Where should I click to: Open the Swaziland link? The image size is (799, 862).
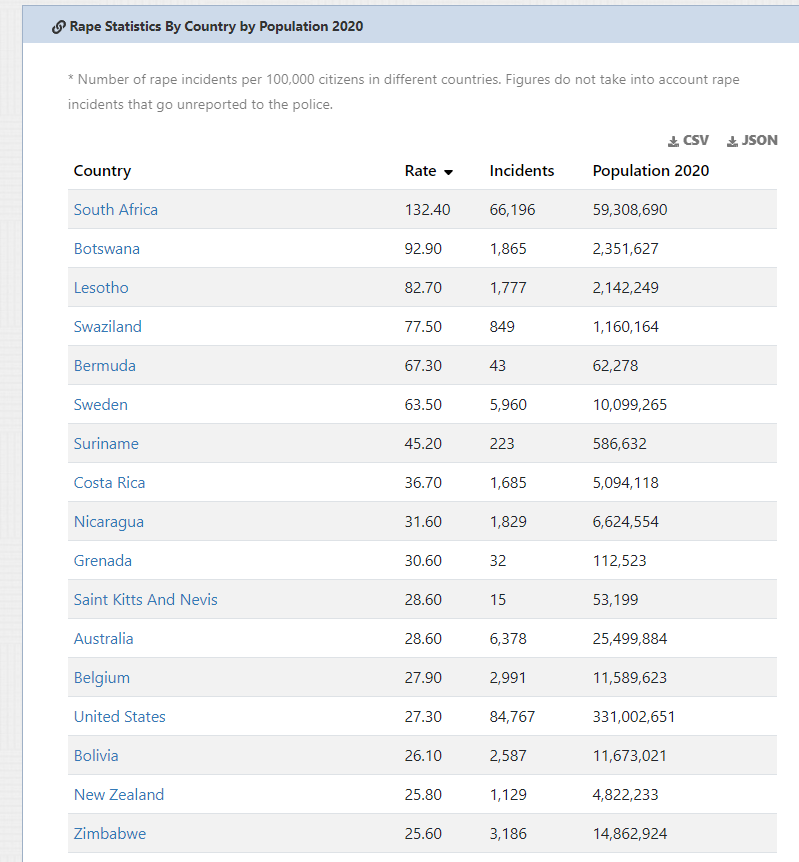(108, 327)
